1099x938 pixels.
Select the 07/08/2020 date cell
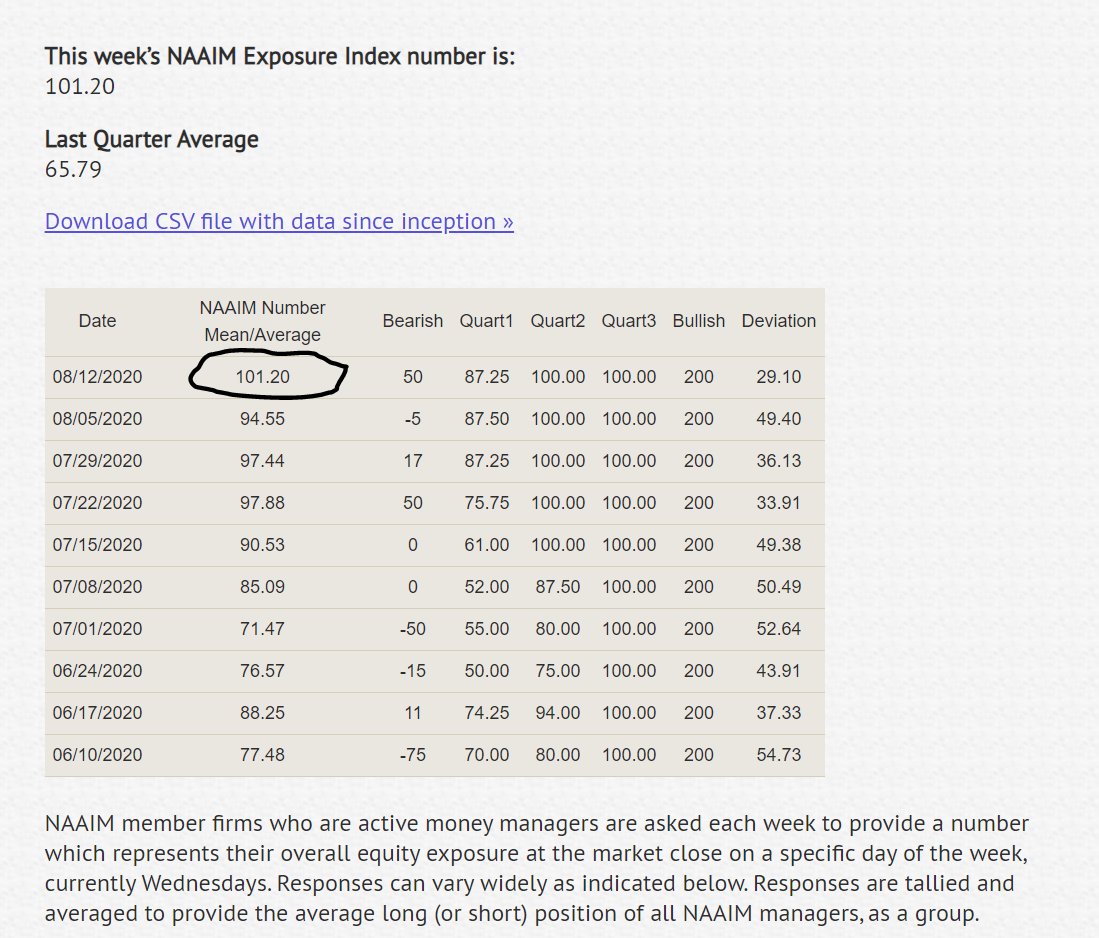coord(97,587)
